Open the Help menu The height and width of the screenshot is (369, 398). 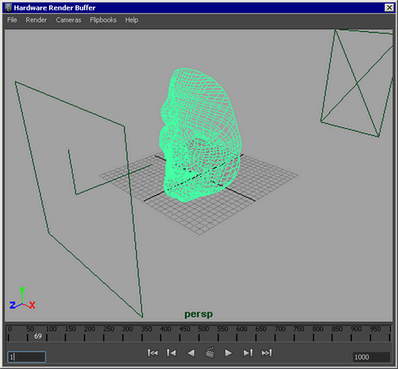[x=132, y=20]
